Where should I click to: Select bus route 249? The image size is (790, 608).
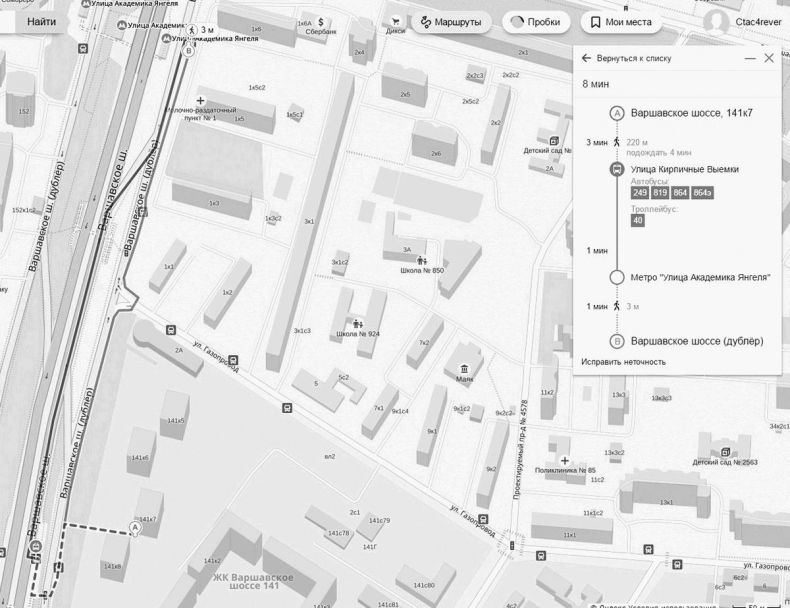coord(640,192)
